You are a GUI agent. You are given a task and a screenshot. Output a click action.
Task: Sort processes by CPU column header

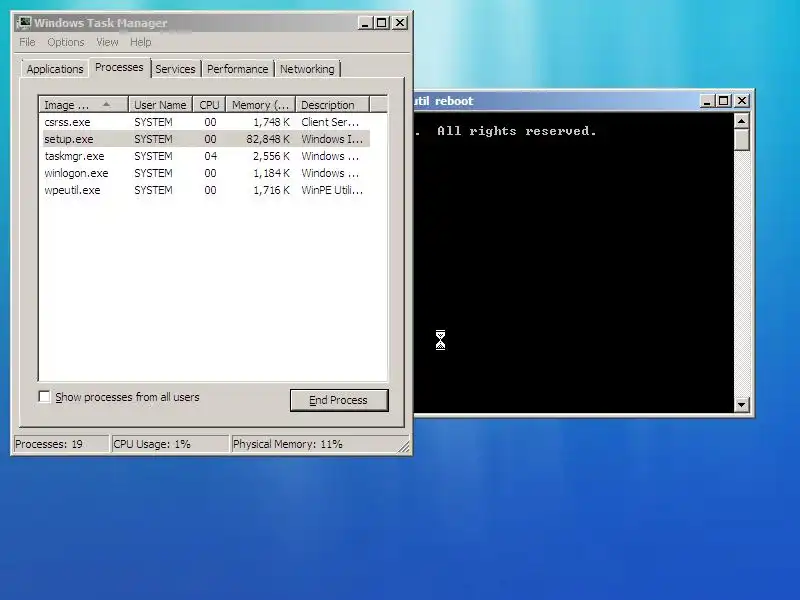(209, 105)
